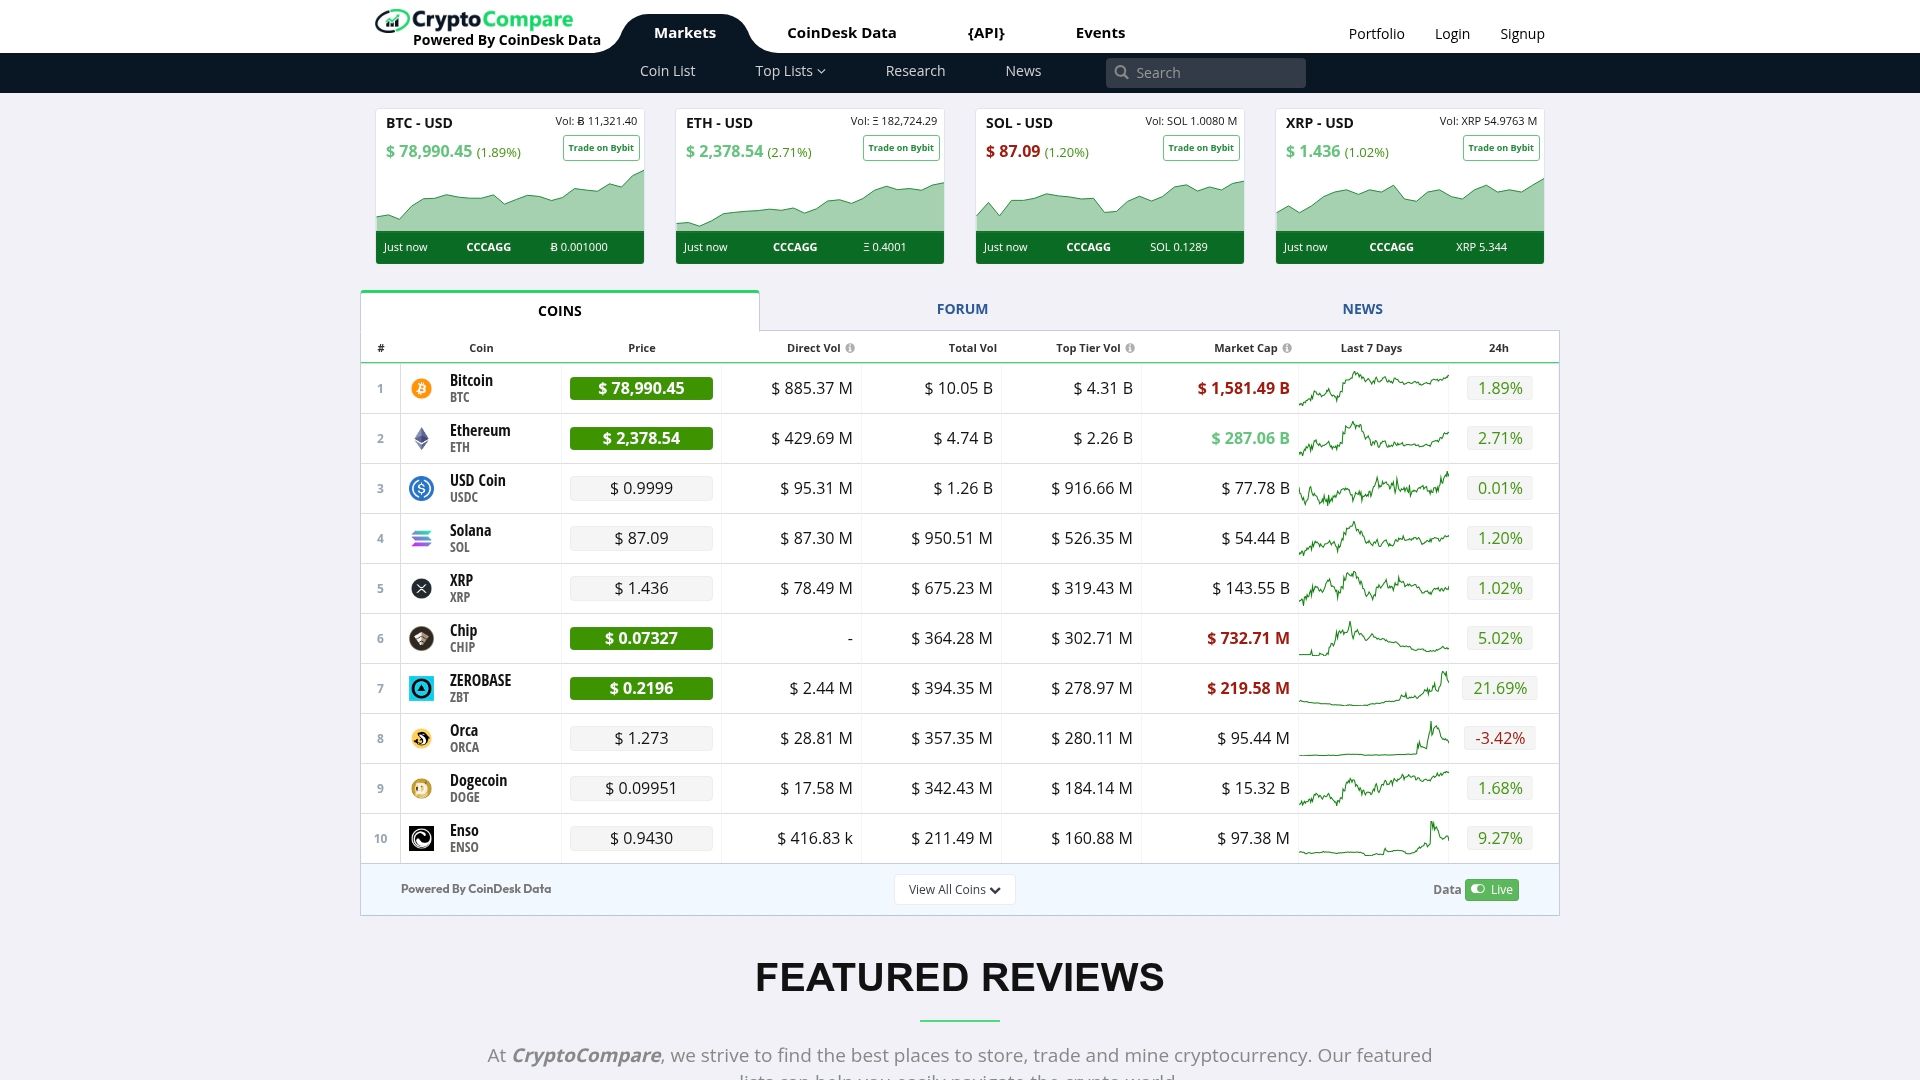Image resolution: width=1920 pixels, height=1080 pixels.
Task: Open the Events tab
Action: [x=1100, y=33]
